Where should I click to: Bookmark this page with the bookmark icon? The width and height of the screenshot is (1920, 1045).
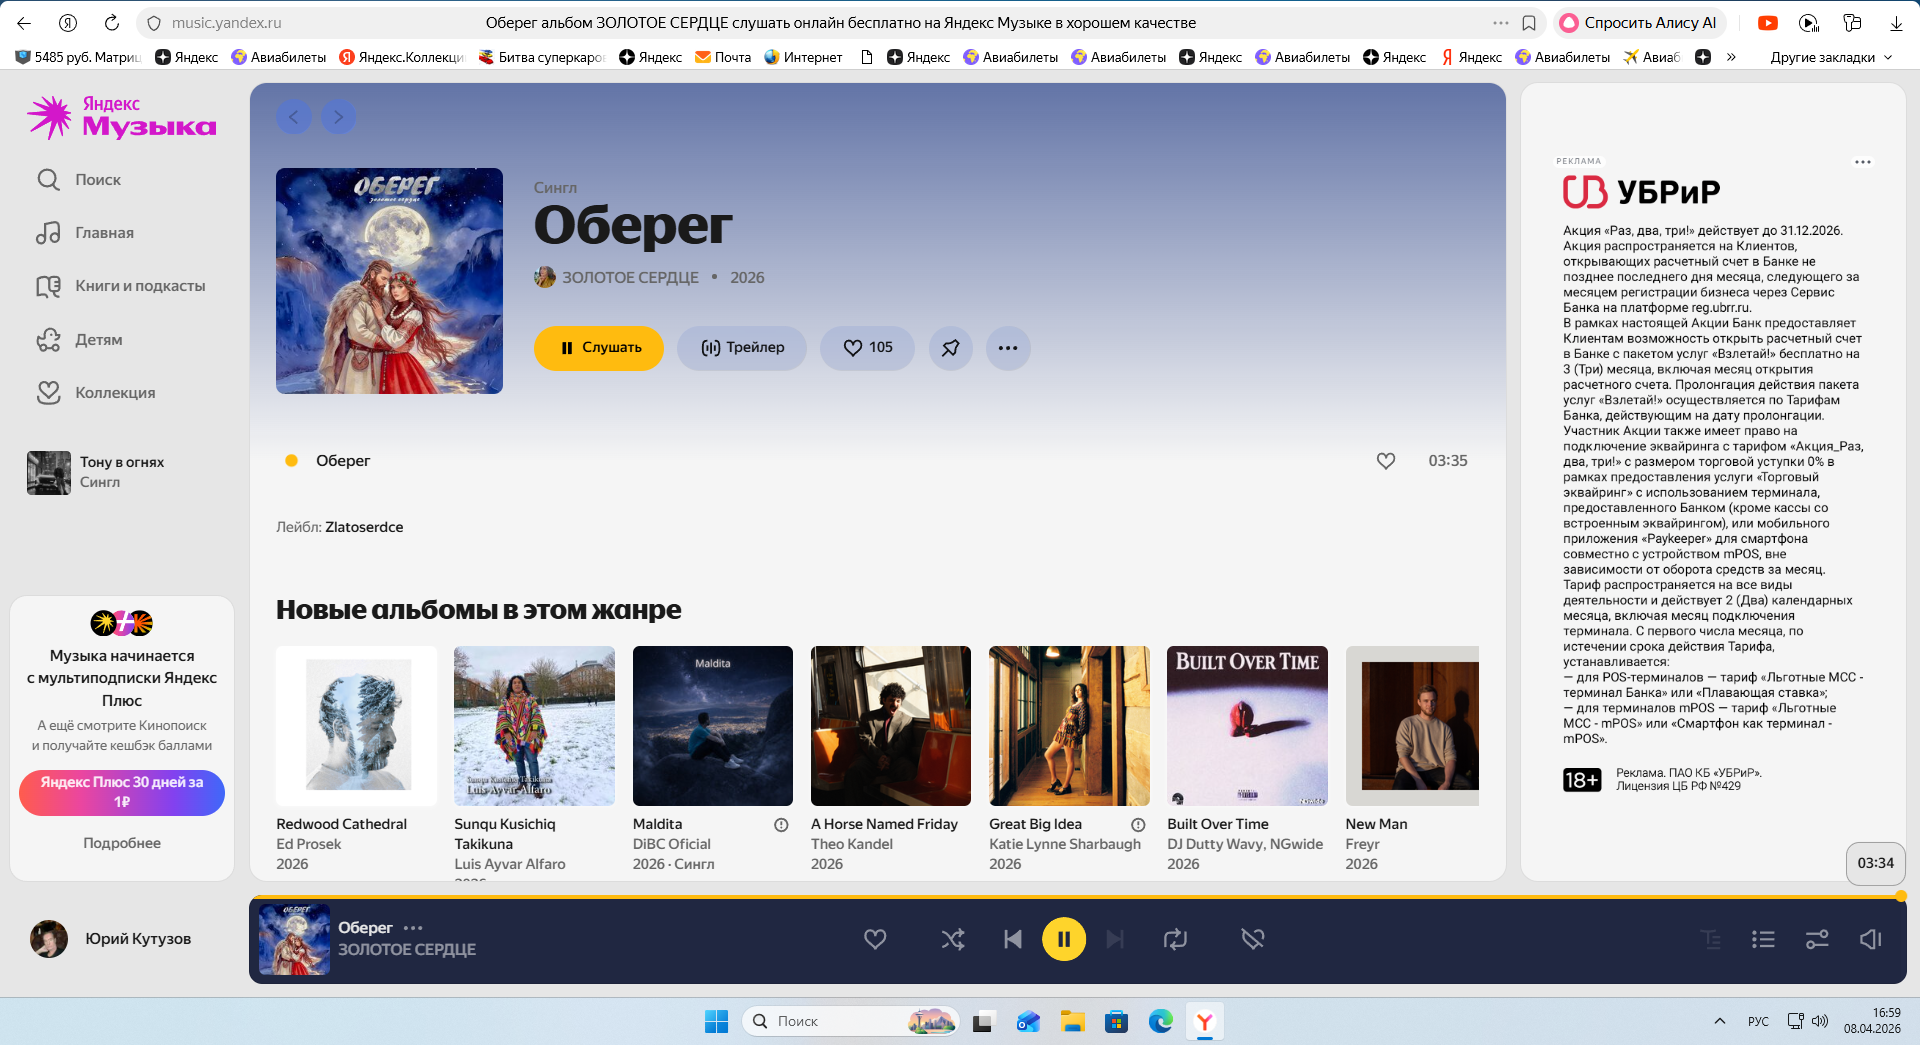coord(1529,23)
